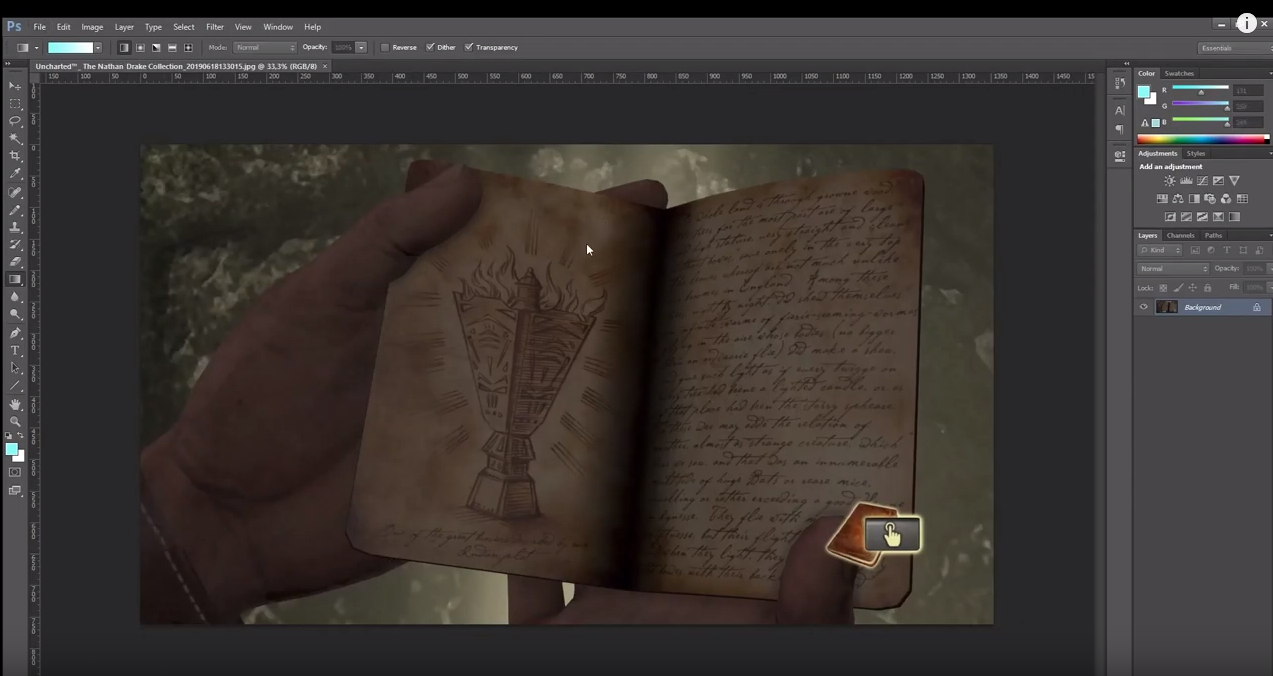Image resolution: width=1273 pixels, height=676 pixels.
Task: Open the Filter menu
Action: pos(215,27)
